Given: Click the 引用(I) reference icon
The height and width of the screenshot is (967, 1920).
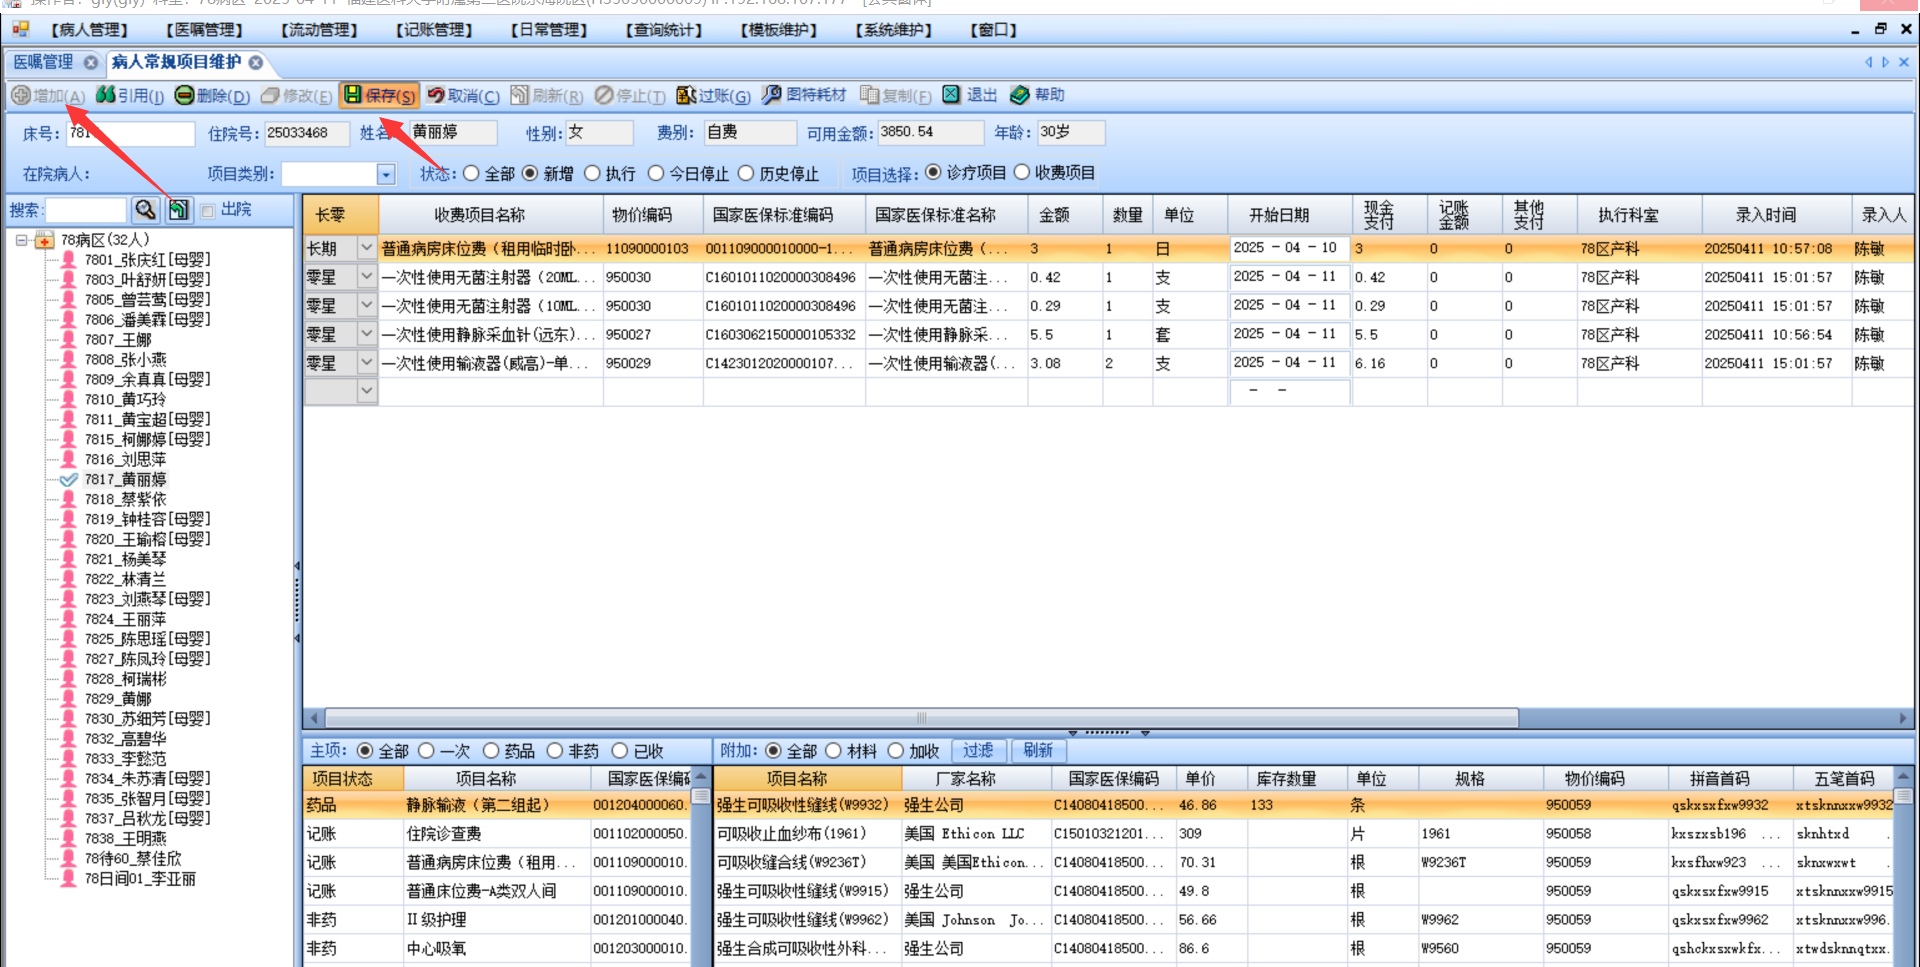Looking at the screenshot, I should coord(106,95).
